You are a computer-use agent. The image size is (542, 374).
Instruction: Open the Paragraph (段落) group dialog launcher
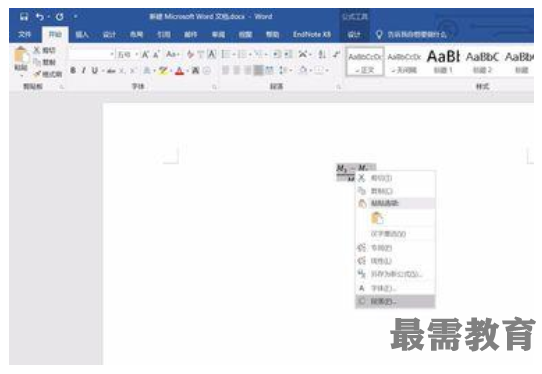338,87
